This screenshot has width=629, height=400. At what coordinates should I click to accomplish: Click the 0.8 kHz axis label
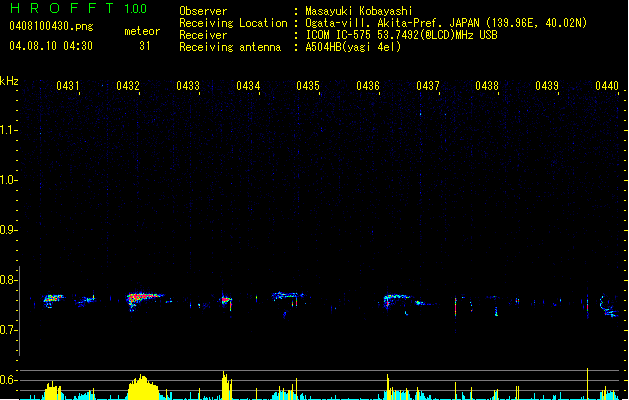8,280
